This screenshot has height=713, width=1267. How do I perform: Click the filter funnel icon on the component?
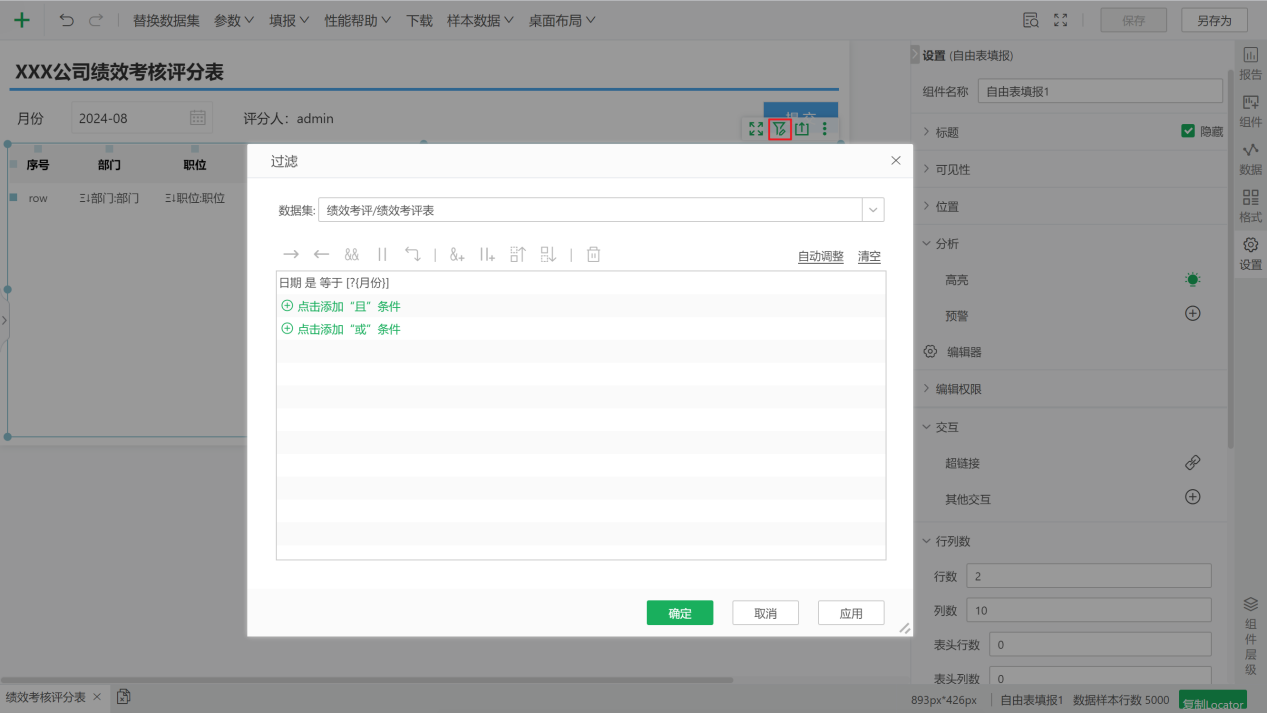[780, 129]
